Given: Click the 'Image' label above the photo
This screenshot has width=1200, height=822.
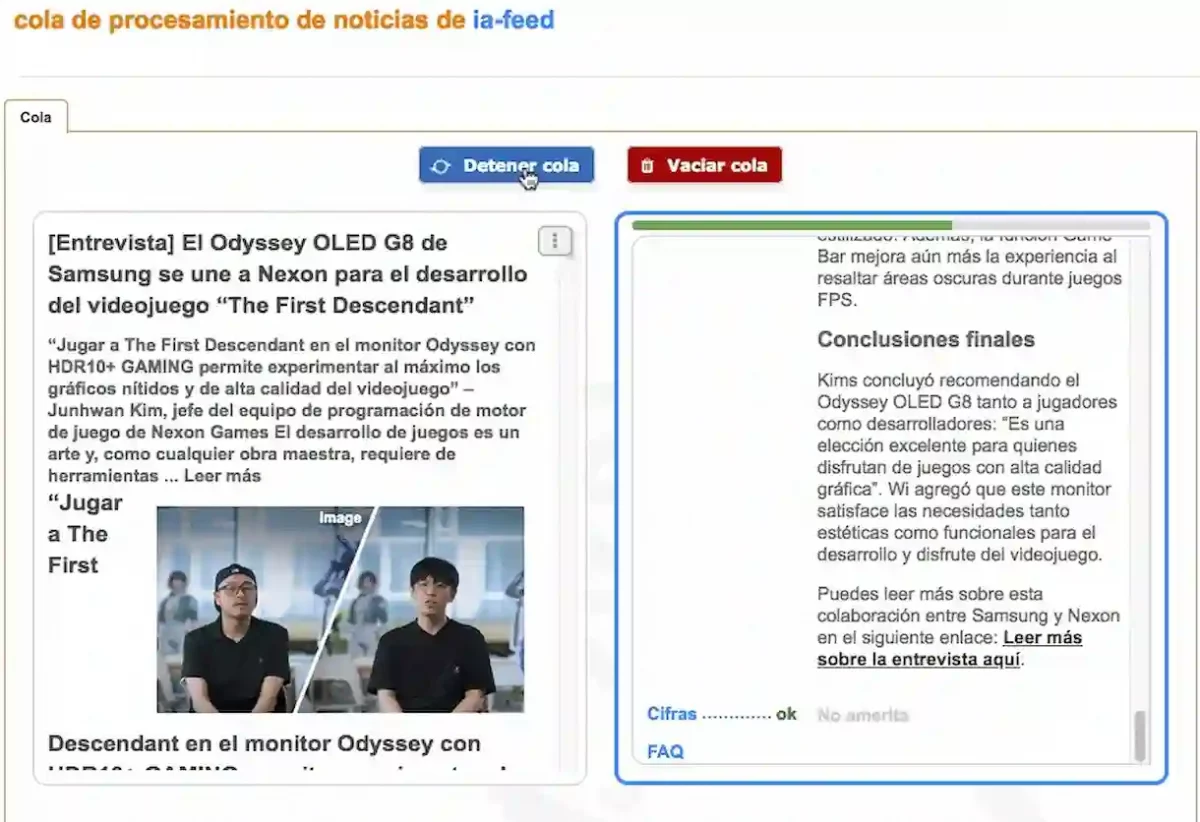Looking at the screenshot, I should [340, 518].
